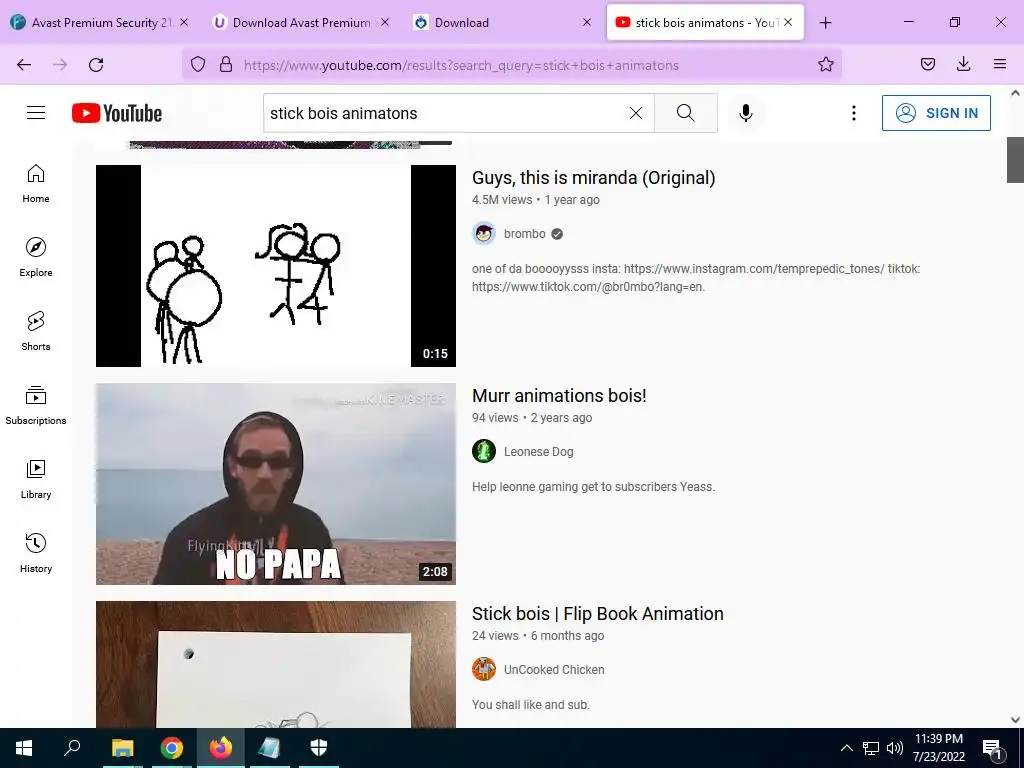Click the page vertical scrollbar thumb
Viewport: 1024px width, 768px height.
click(x=1015, y=160)
